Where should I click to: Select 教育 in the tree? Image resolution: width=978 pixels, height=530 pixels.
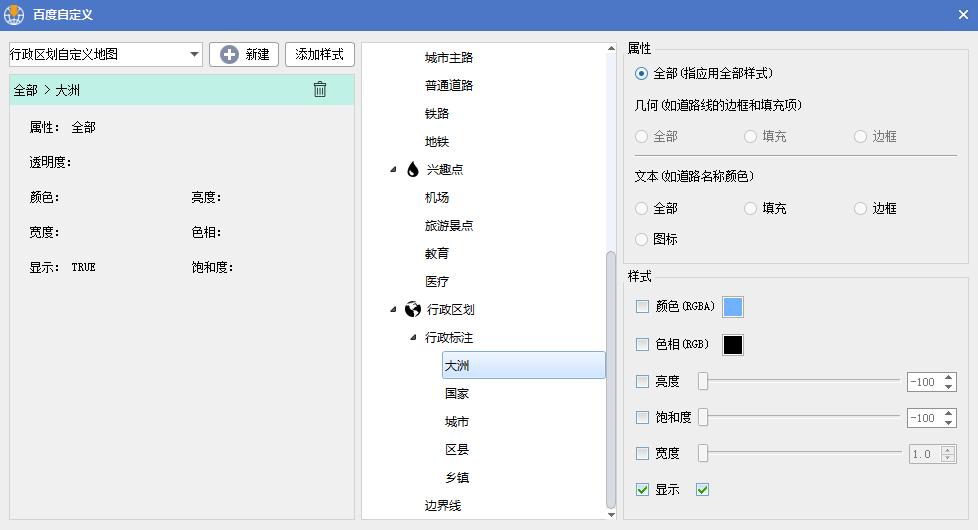click(437, 254)
